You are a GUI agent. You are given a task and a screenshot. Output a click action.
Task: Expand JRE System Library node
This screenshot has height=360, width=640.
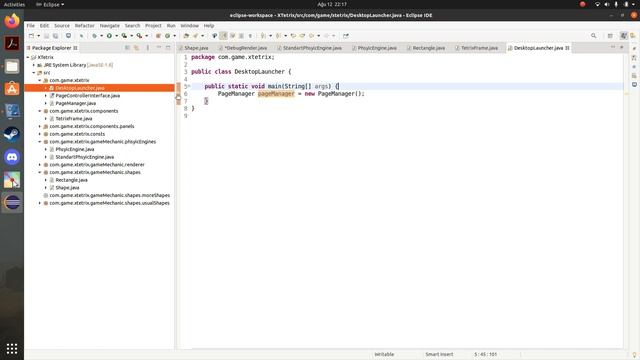pyautogui.click(x=34, y=65)
